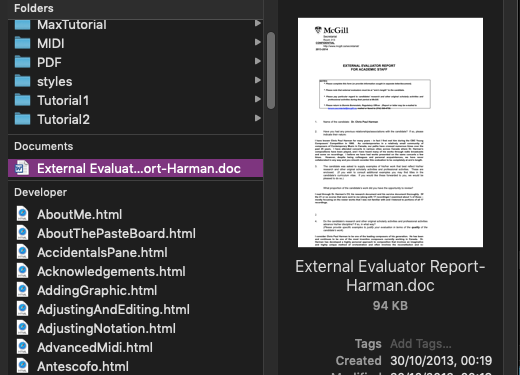
Task: Select the Tutorial1 folder name
Action: 63,100
